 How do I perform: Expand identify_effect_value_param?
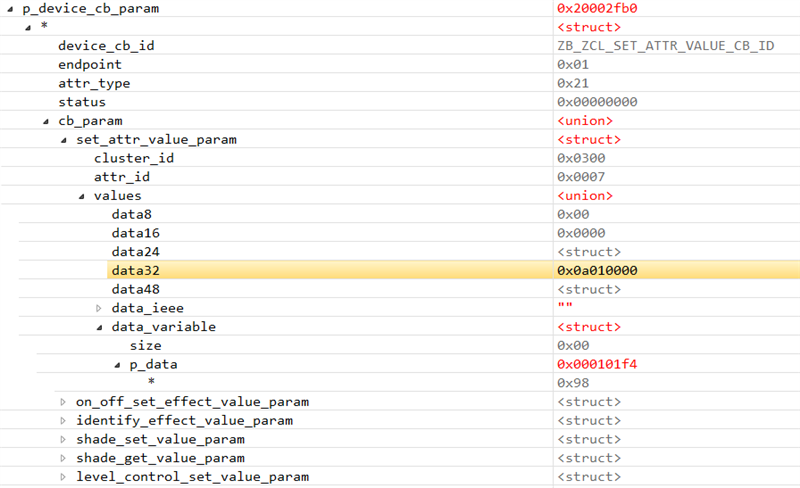point(63,421)
